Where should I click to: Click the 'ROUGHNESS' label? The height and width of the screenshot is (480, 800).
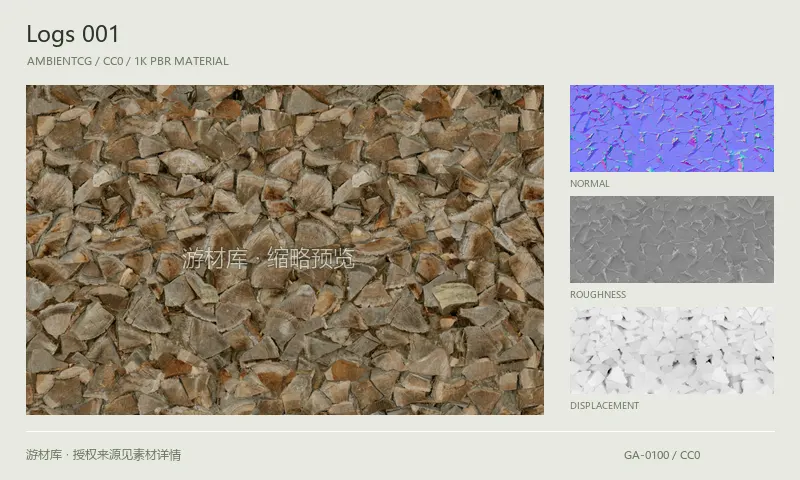point(597,295)
